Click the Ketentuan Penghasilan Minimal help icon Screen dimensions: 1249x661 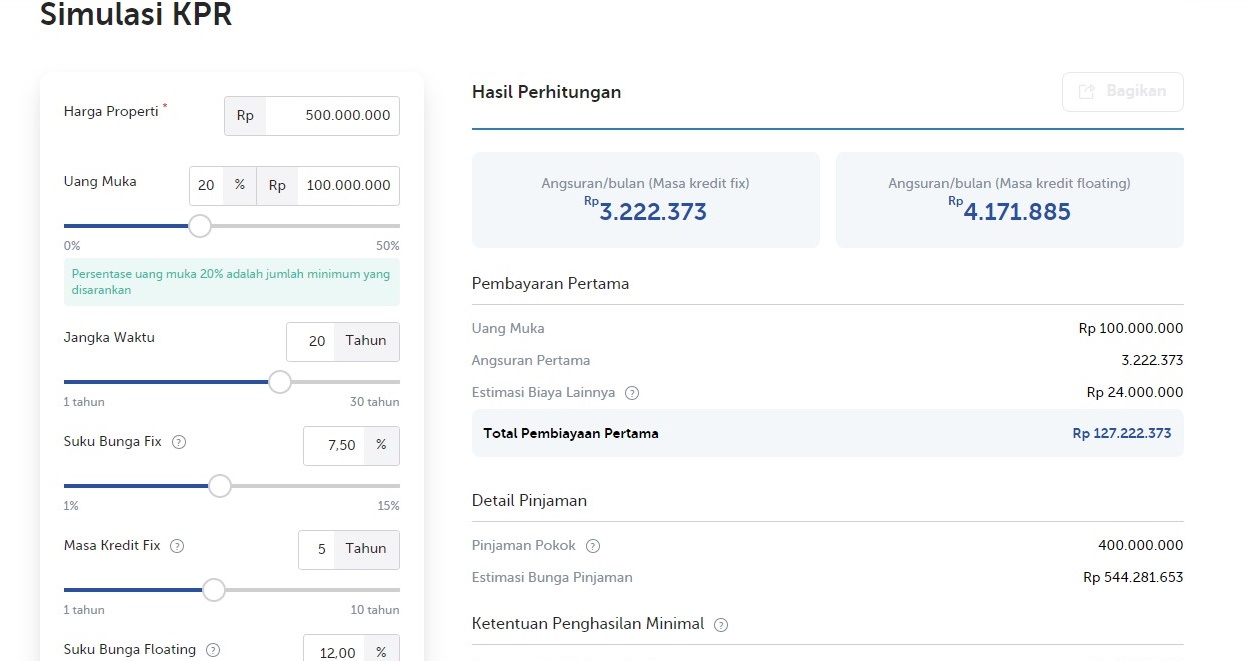pos(719,624)
